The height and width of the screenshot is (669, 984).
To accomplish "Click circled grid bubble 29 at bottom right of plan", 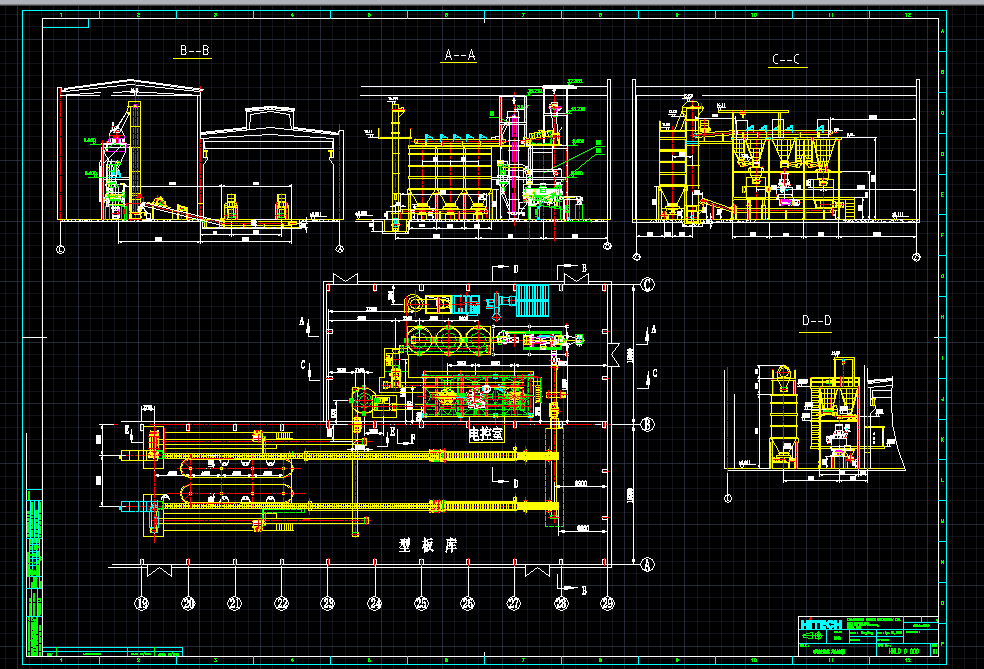I will click(607, 601).
